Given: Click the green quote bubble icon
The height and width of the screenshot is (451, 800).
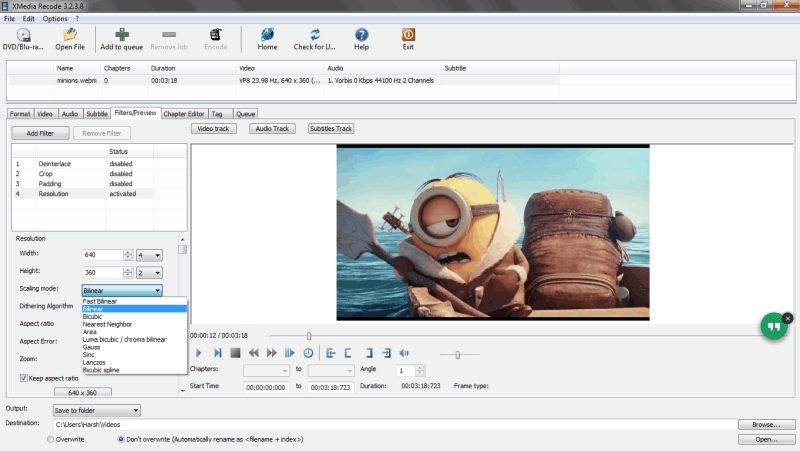Looking at the screenshot, I should tap(773, 327).
